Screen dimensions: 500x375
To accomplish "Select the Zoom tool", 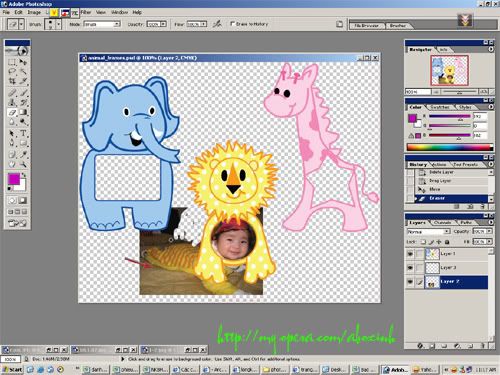I will pyautogui.click(x=23, y=164).
